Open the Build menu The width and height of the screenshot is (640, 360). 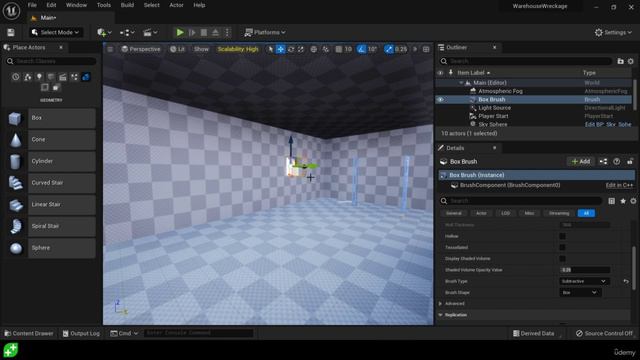pyautogui.click(x=127, y=5)
